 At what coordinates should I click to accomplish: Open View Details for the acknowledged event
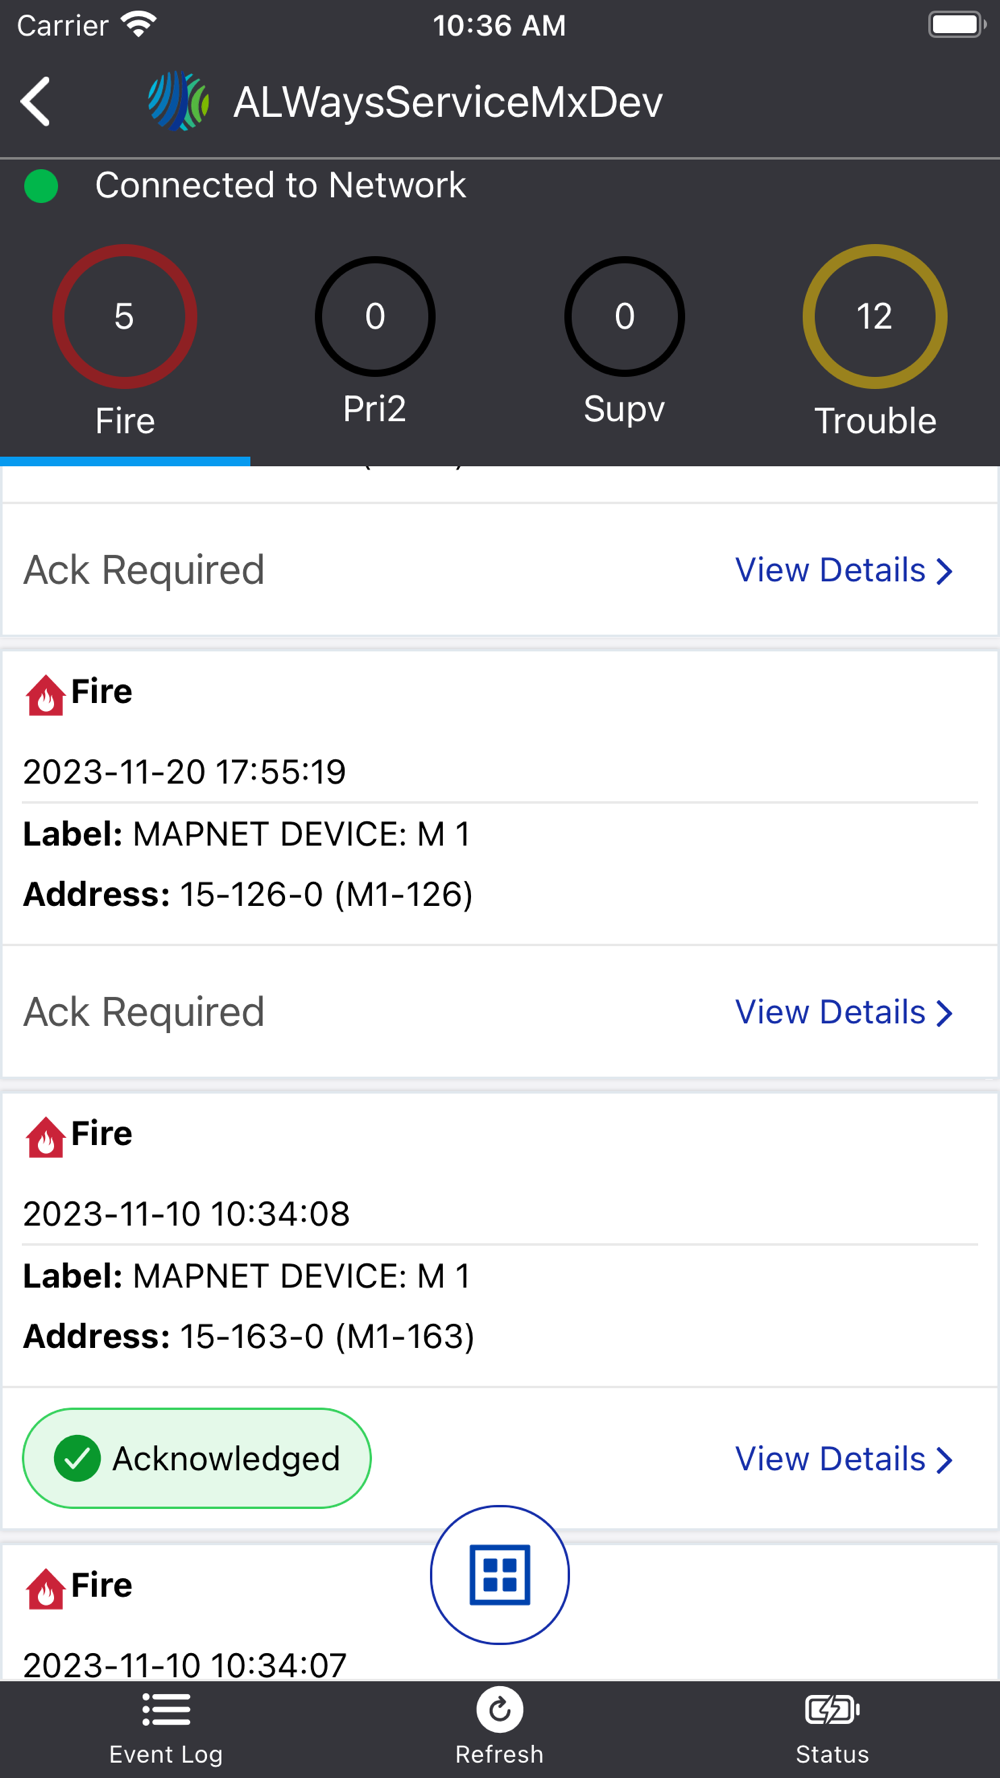[x=844, y=1459]
